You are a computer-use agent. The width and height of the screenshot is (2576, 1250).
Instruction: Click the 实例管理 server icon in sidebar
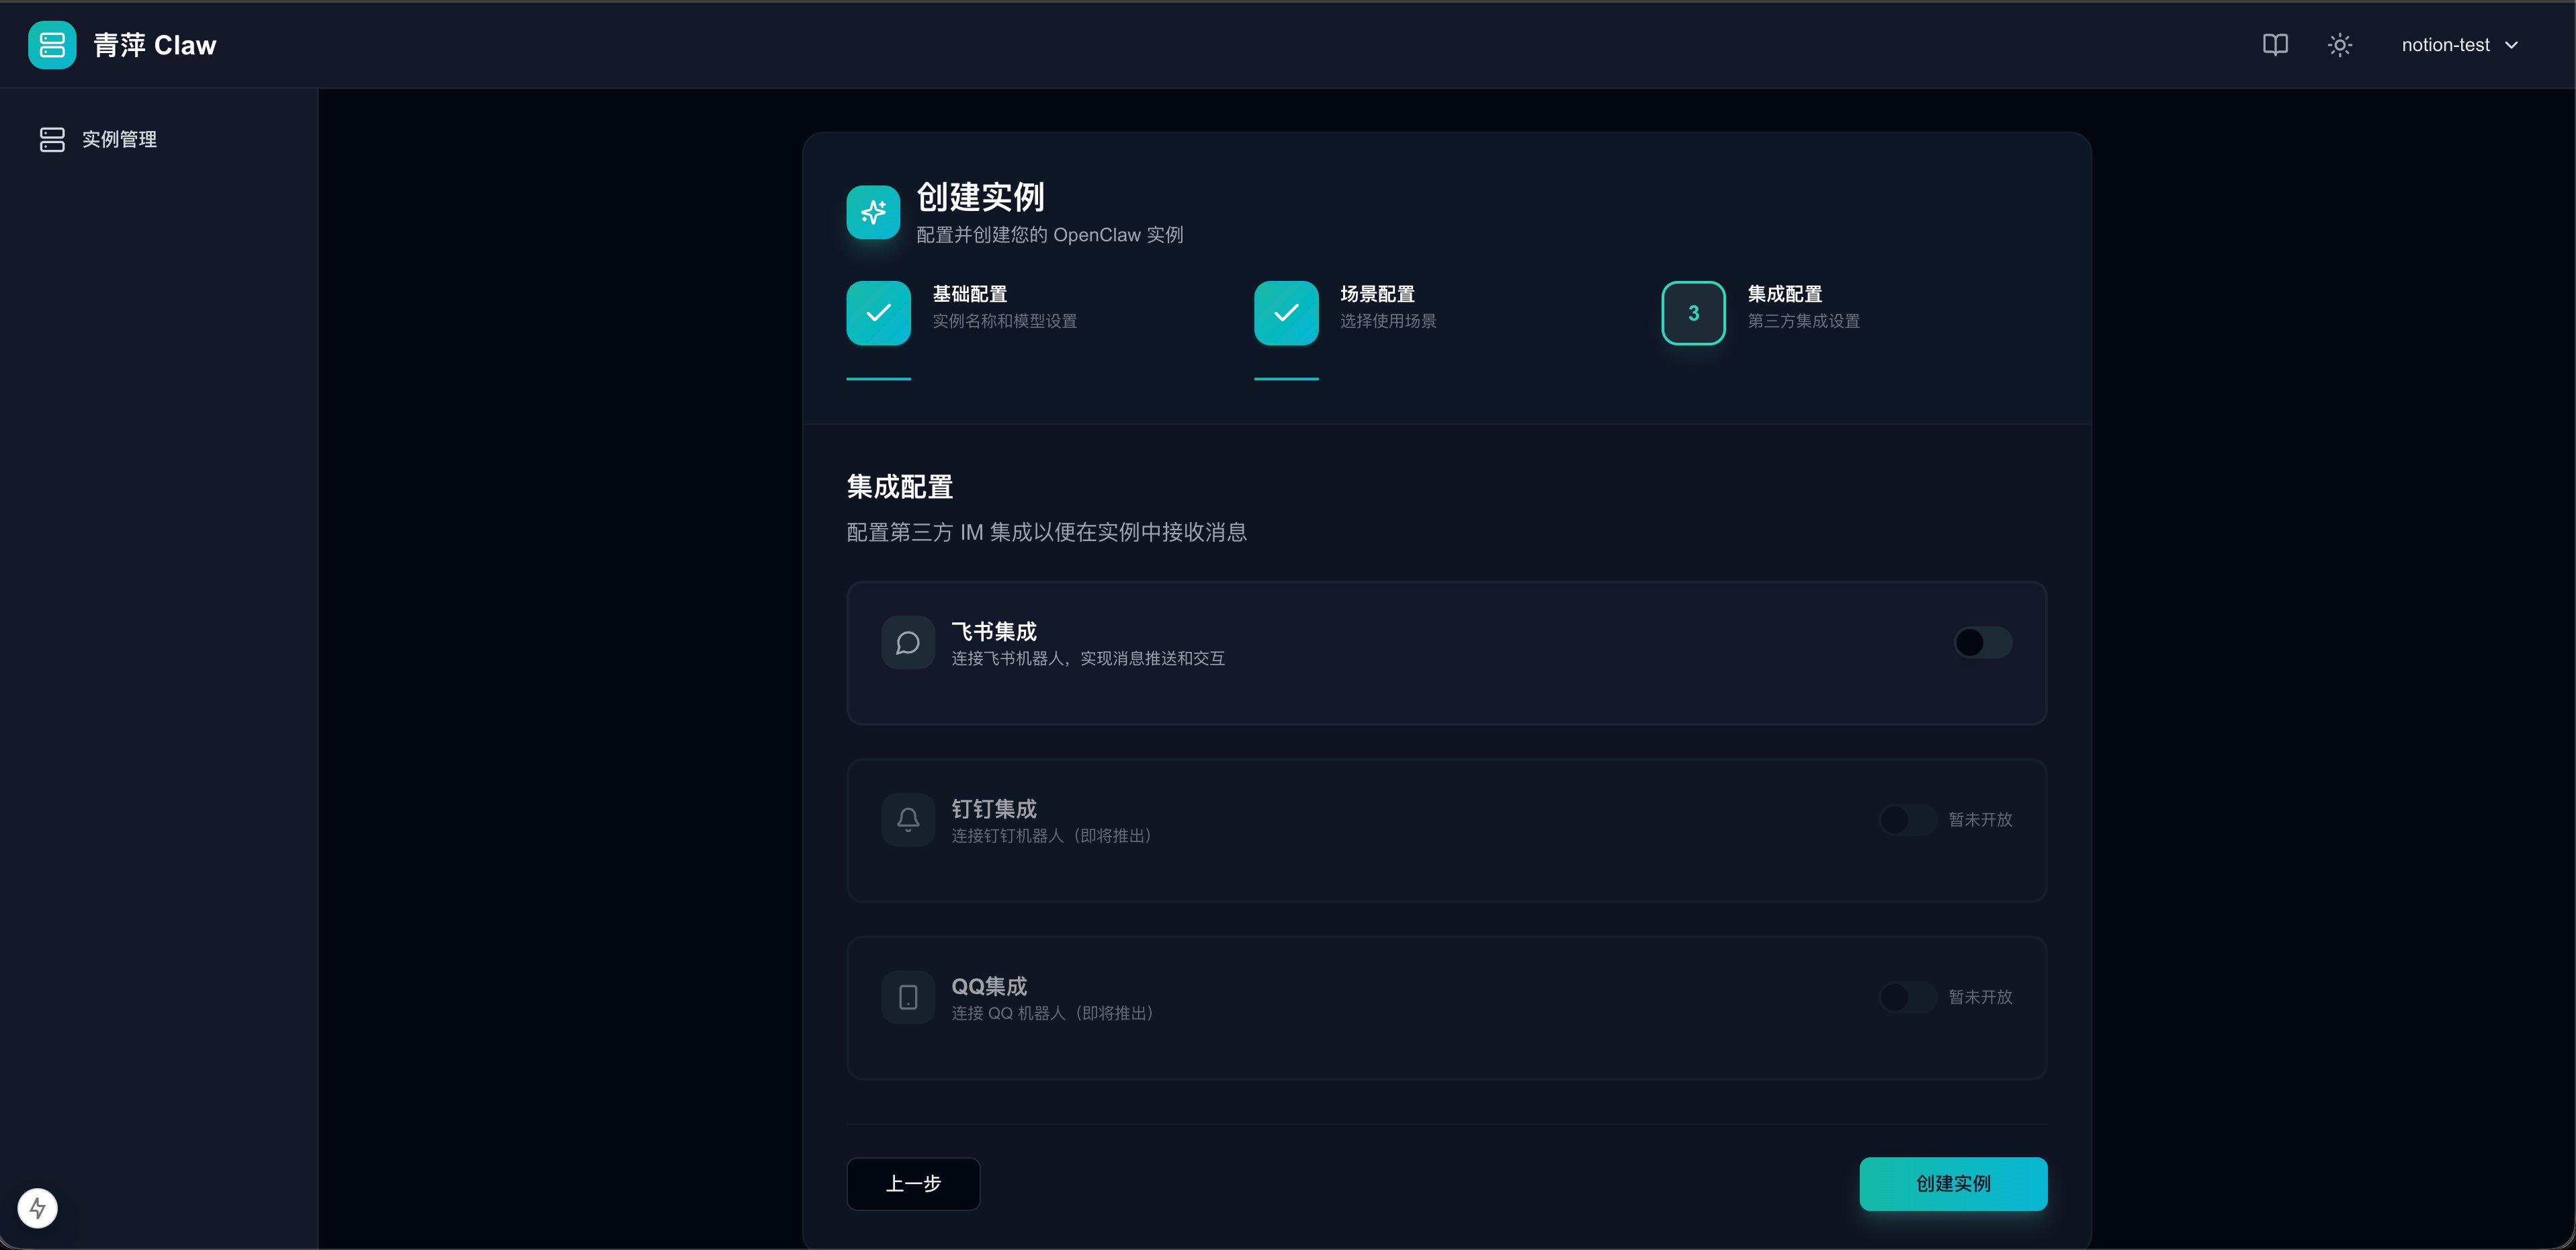coord(52,140)
